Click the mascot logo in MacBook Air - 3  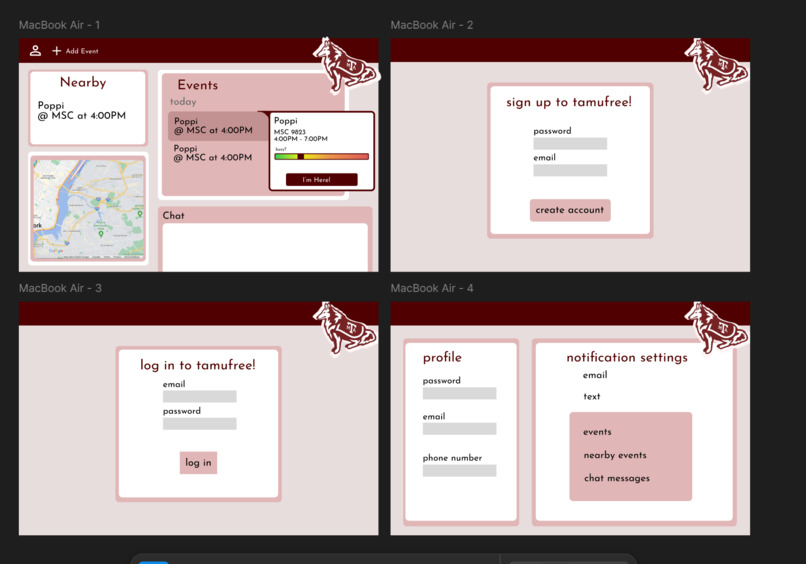(x=345, y=328)
